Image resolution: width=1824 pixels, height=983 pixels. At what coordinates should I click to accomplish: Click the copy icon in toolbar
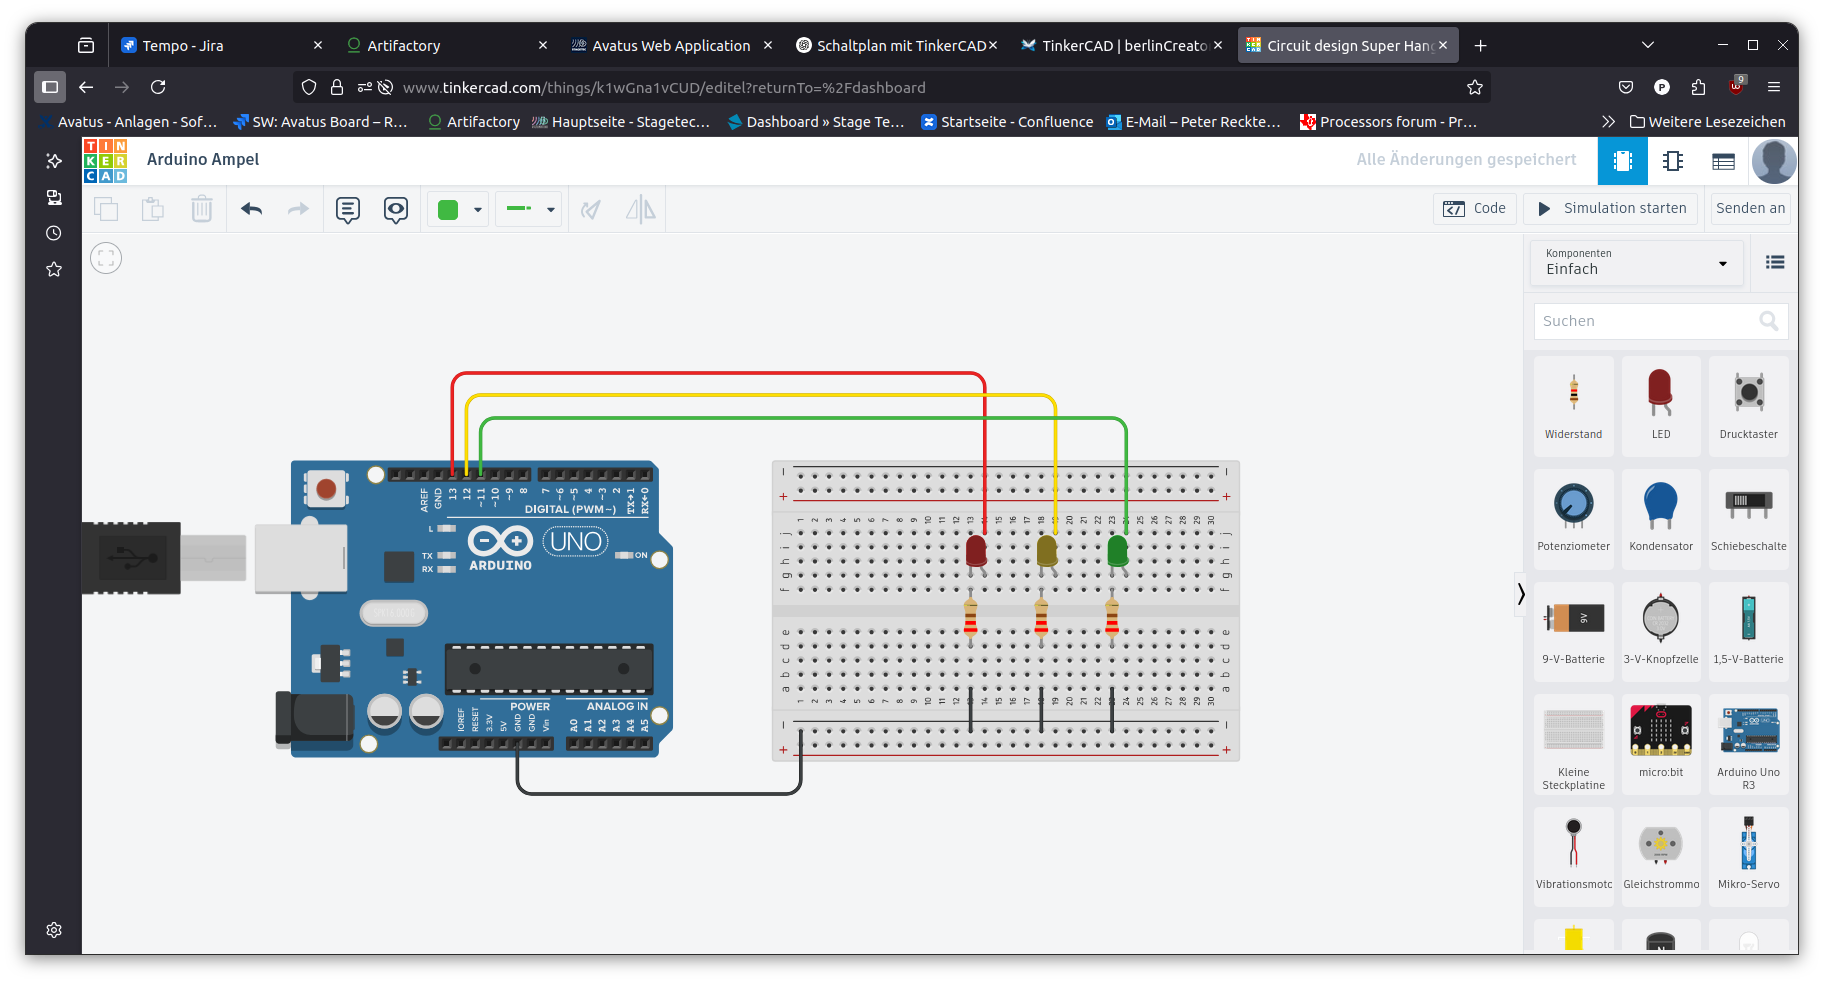(x=106, y=209)
